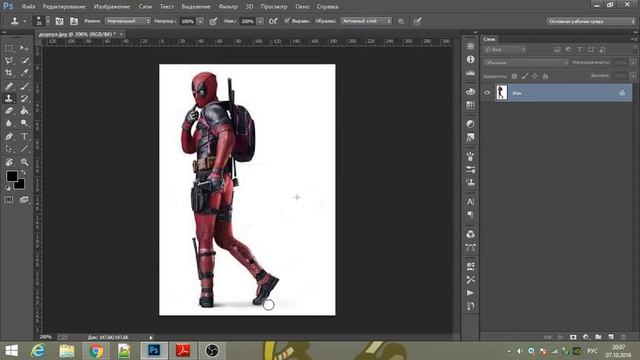Close the open jpg document tab
The height and width of the screenshot is (360, 640).
(x=121, y=34)
